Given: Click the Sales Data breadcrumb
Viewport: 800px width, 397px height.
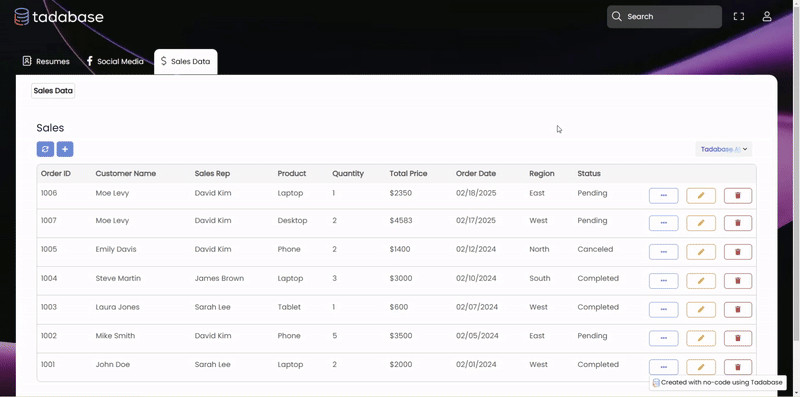Looking at the screenshot, I should pyautogui.click(x=53, y=91).
